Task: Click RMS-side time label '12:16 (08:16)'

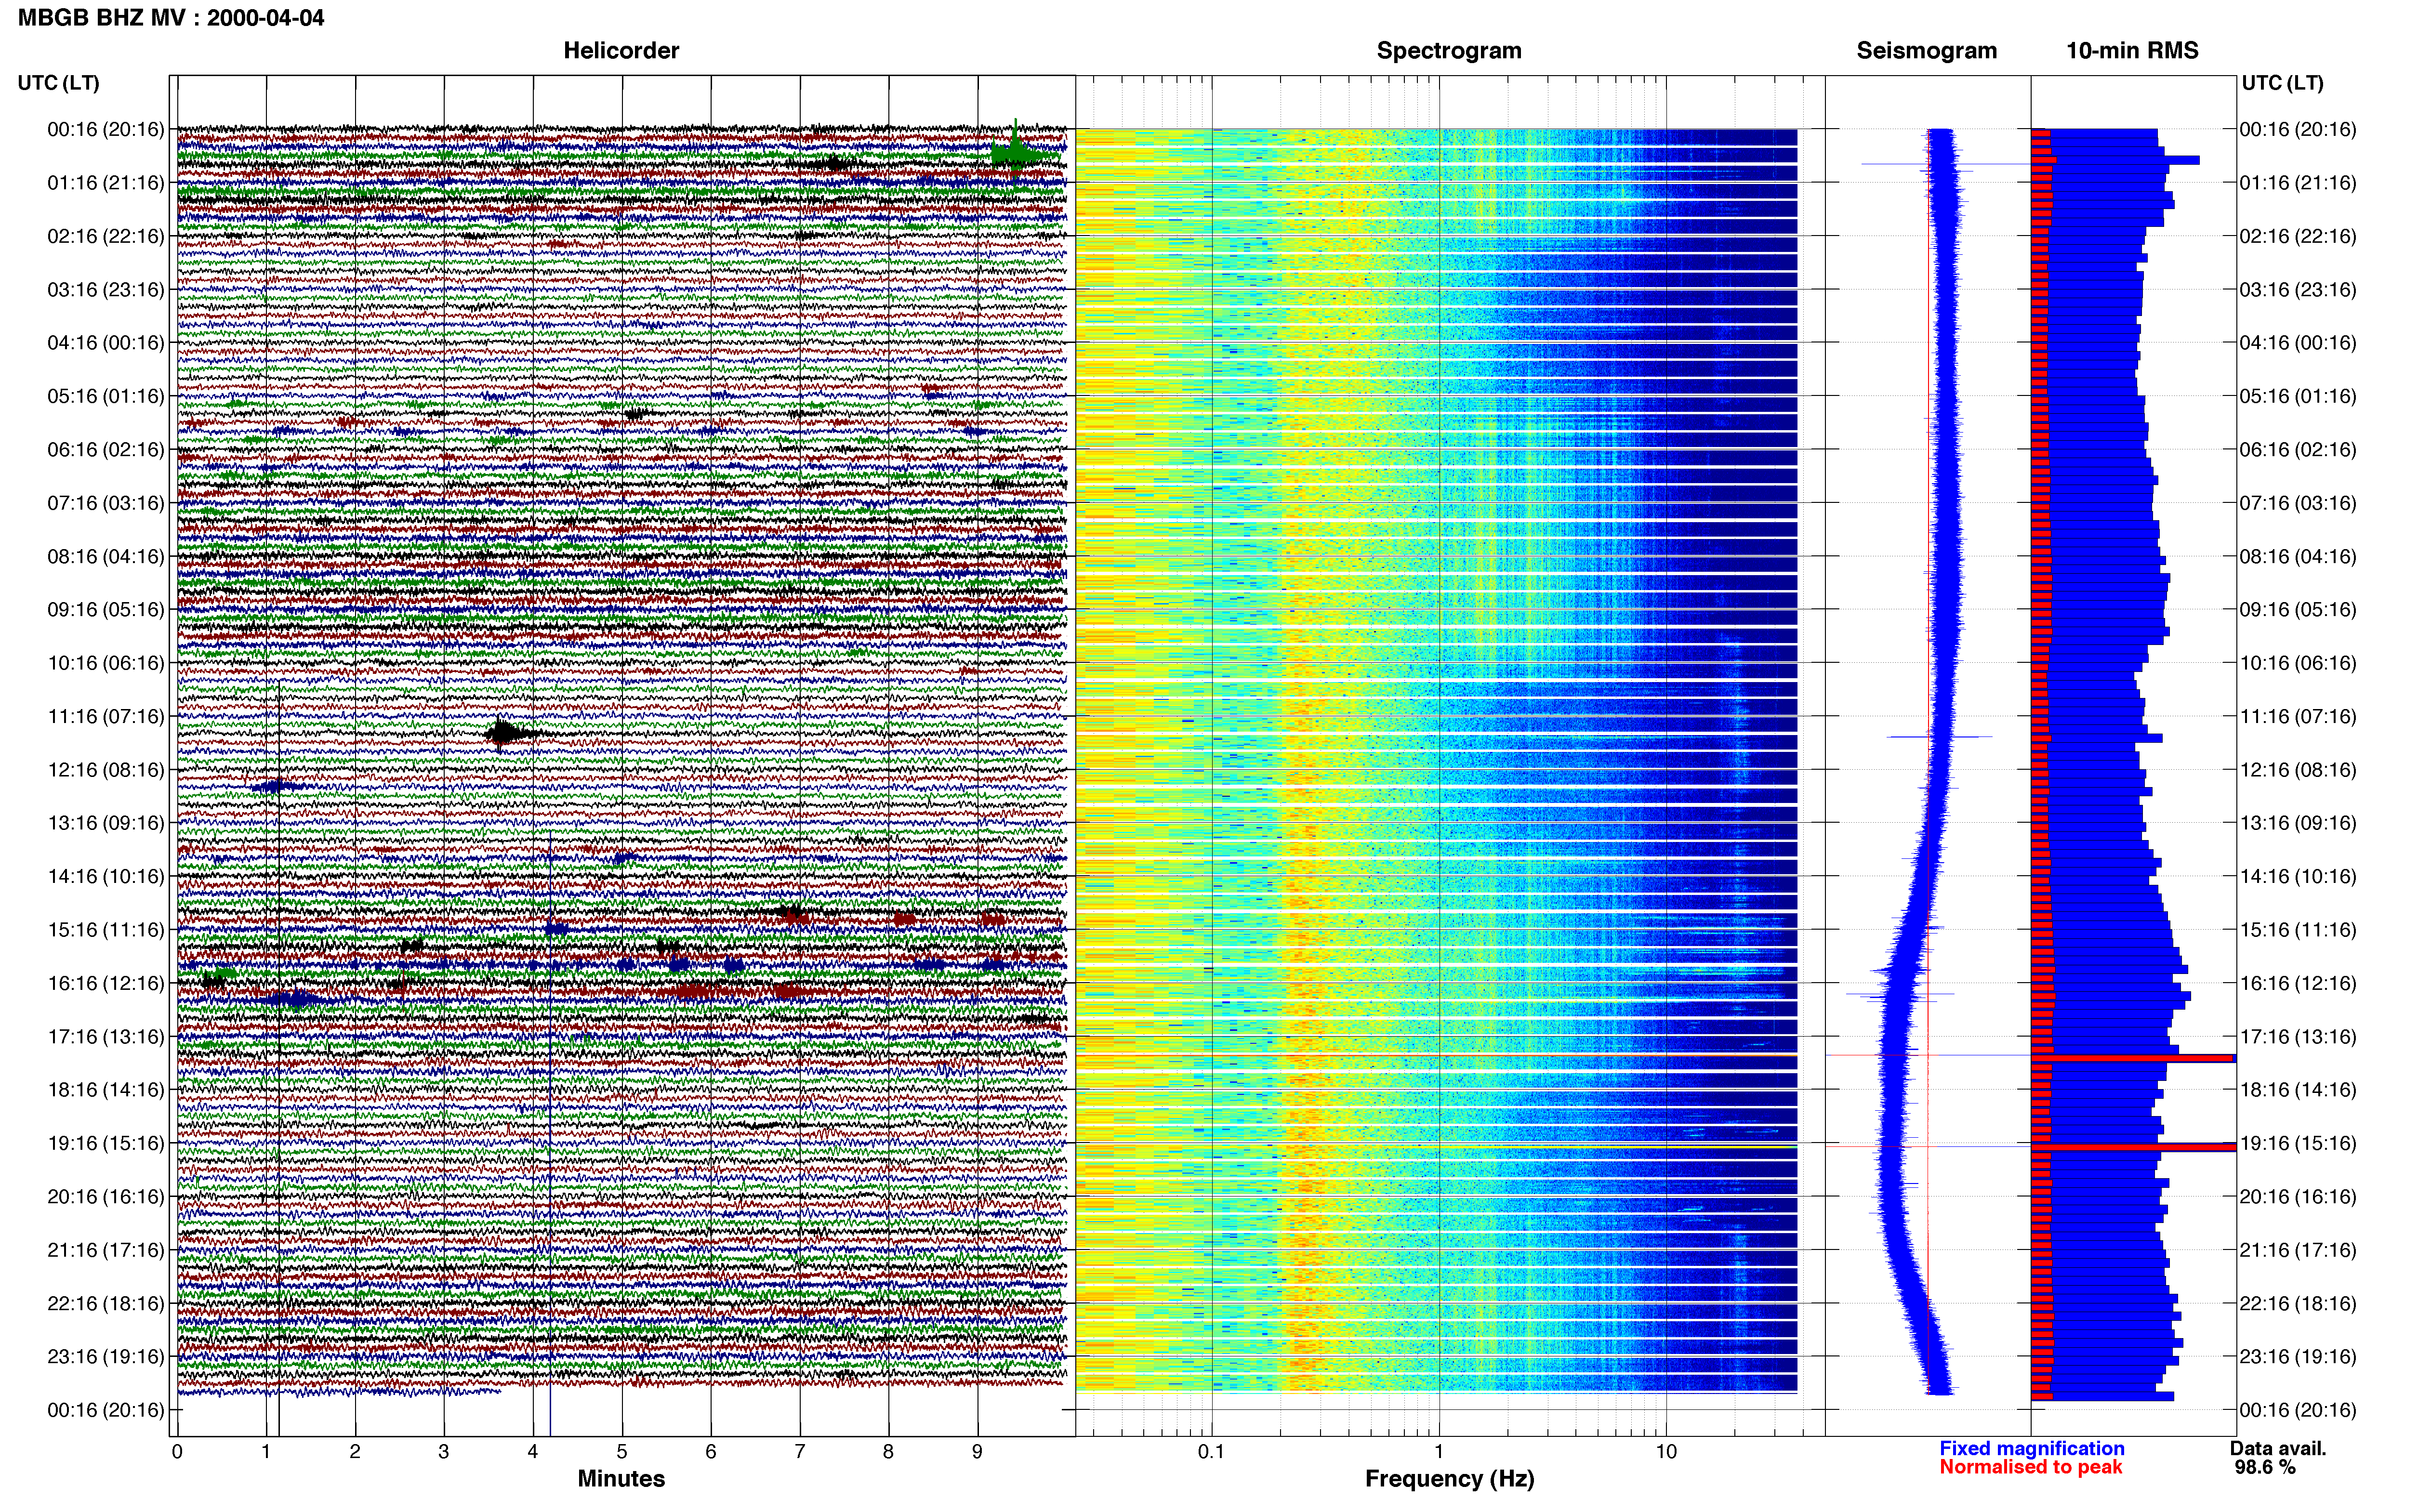Action: [x=2298, y=770]
